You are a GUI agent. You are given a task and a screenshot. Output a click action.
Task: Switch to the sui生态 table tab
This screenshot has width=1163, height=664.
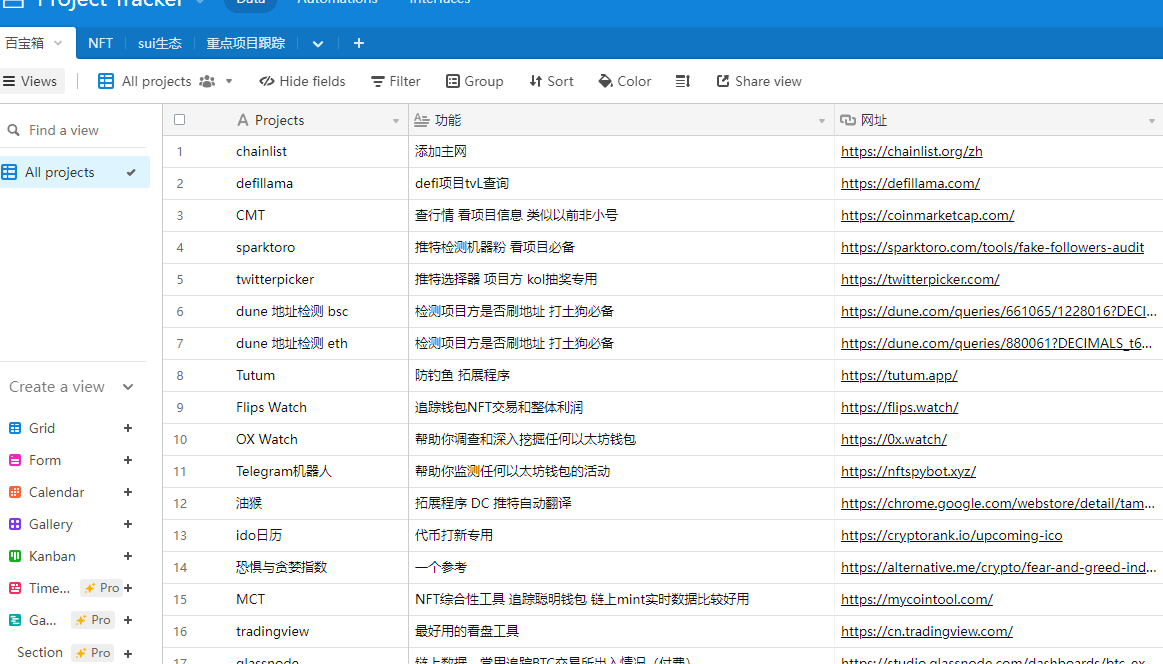pyautogui.click(x=159, y=43)
